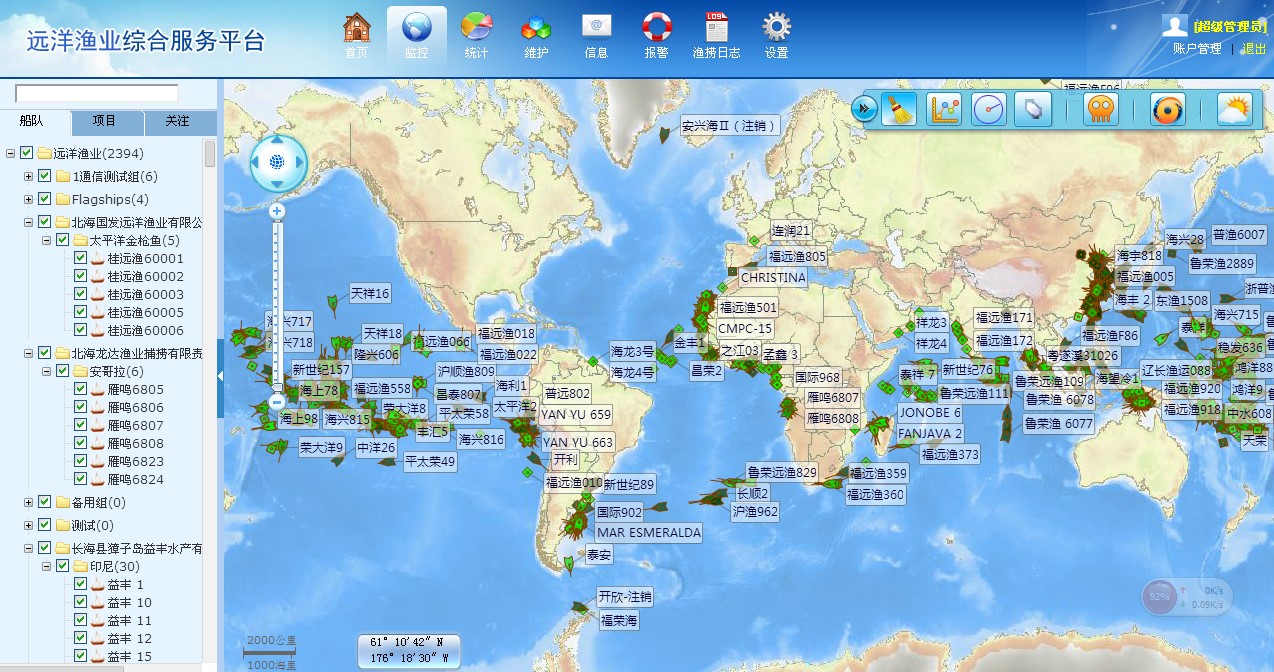Screen dimensions: 1274x672
Task: Uncheck the 桂远渔60001 vessel checkbox
Action: pyautogui.click(x=81, y=258)
